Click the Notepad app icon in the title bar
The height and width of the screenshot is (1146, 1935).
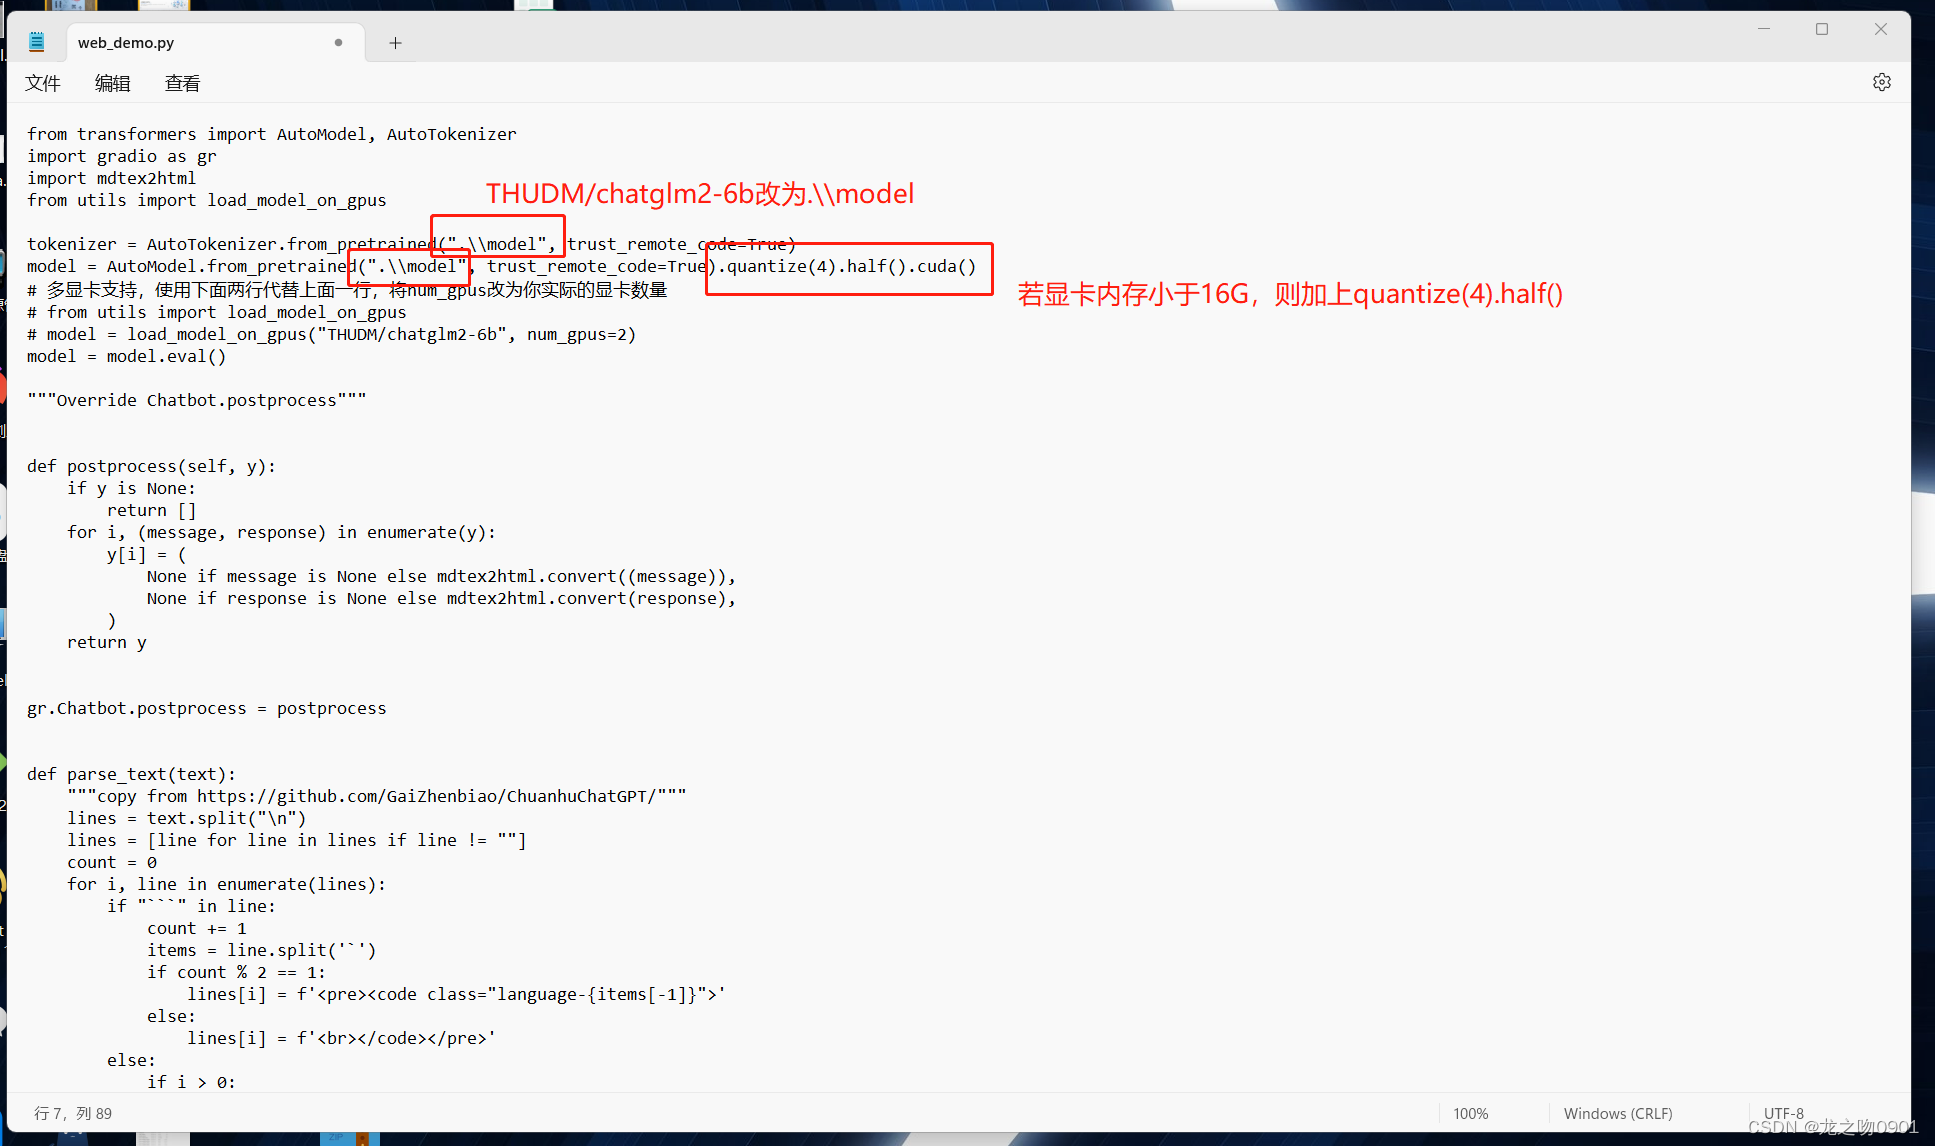tap(37, 42)
